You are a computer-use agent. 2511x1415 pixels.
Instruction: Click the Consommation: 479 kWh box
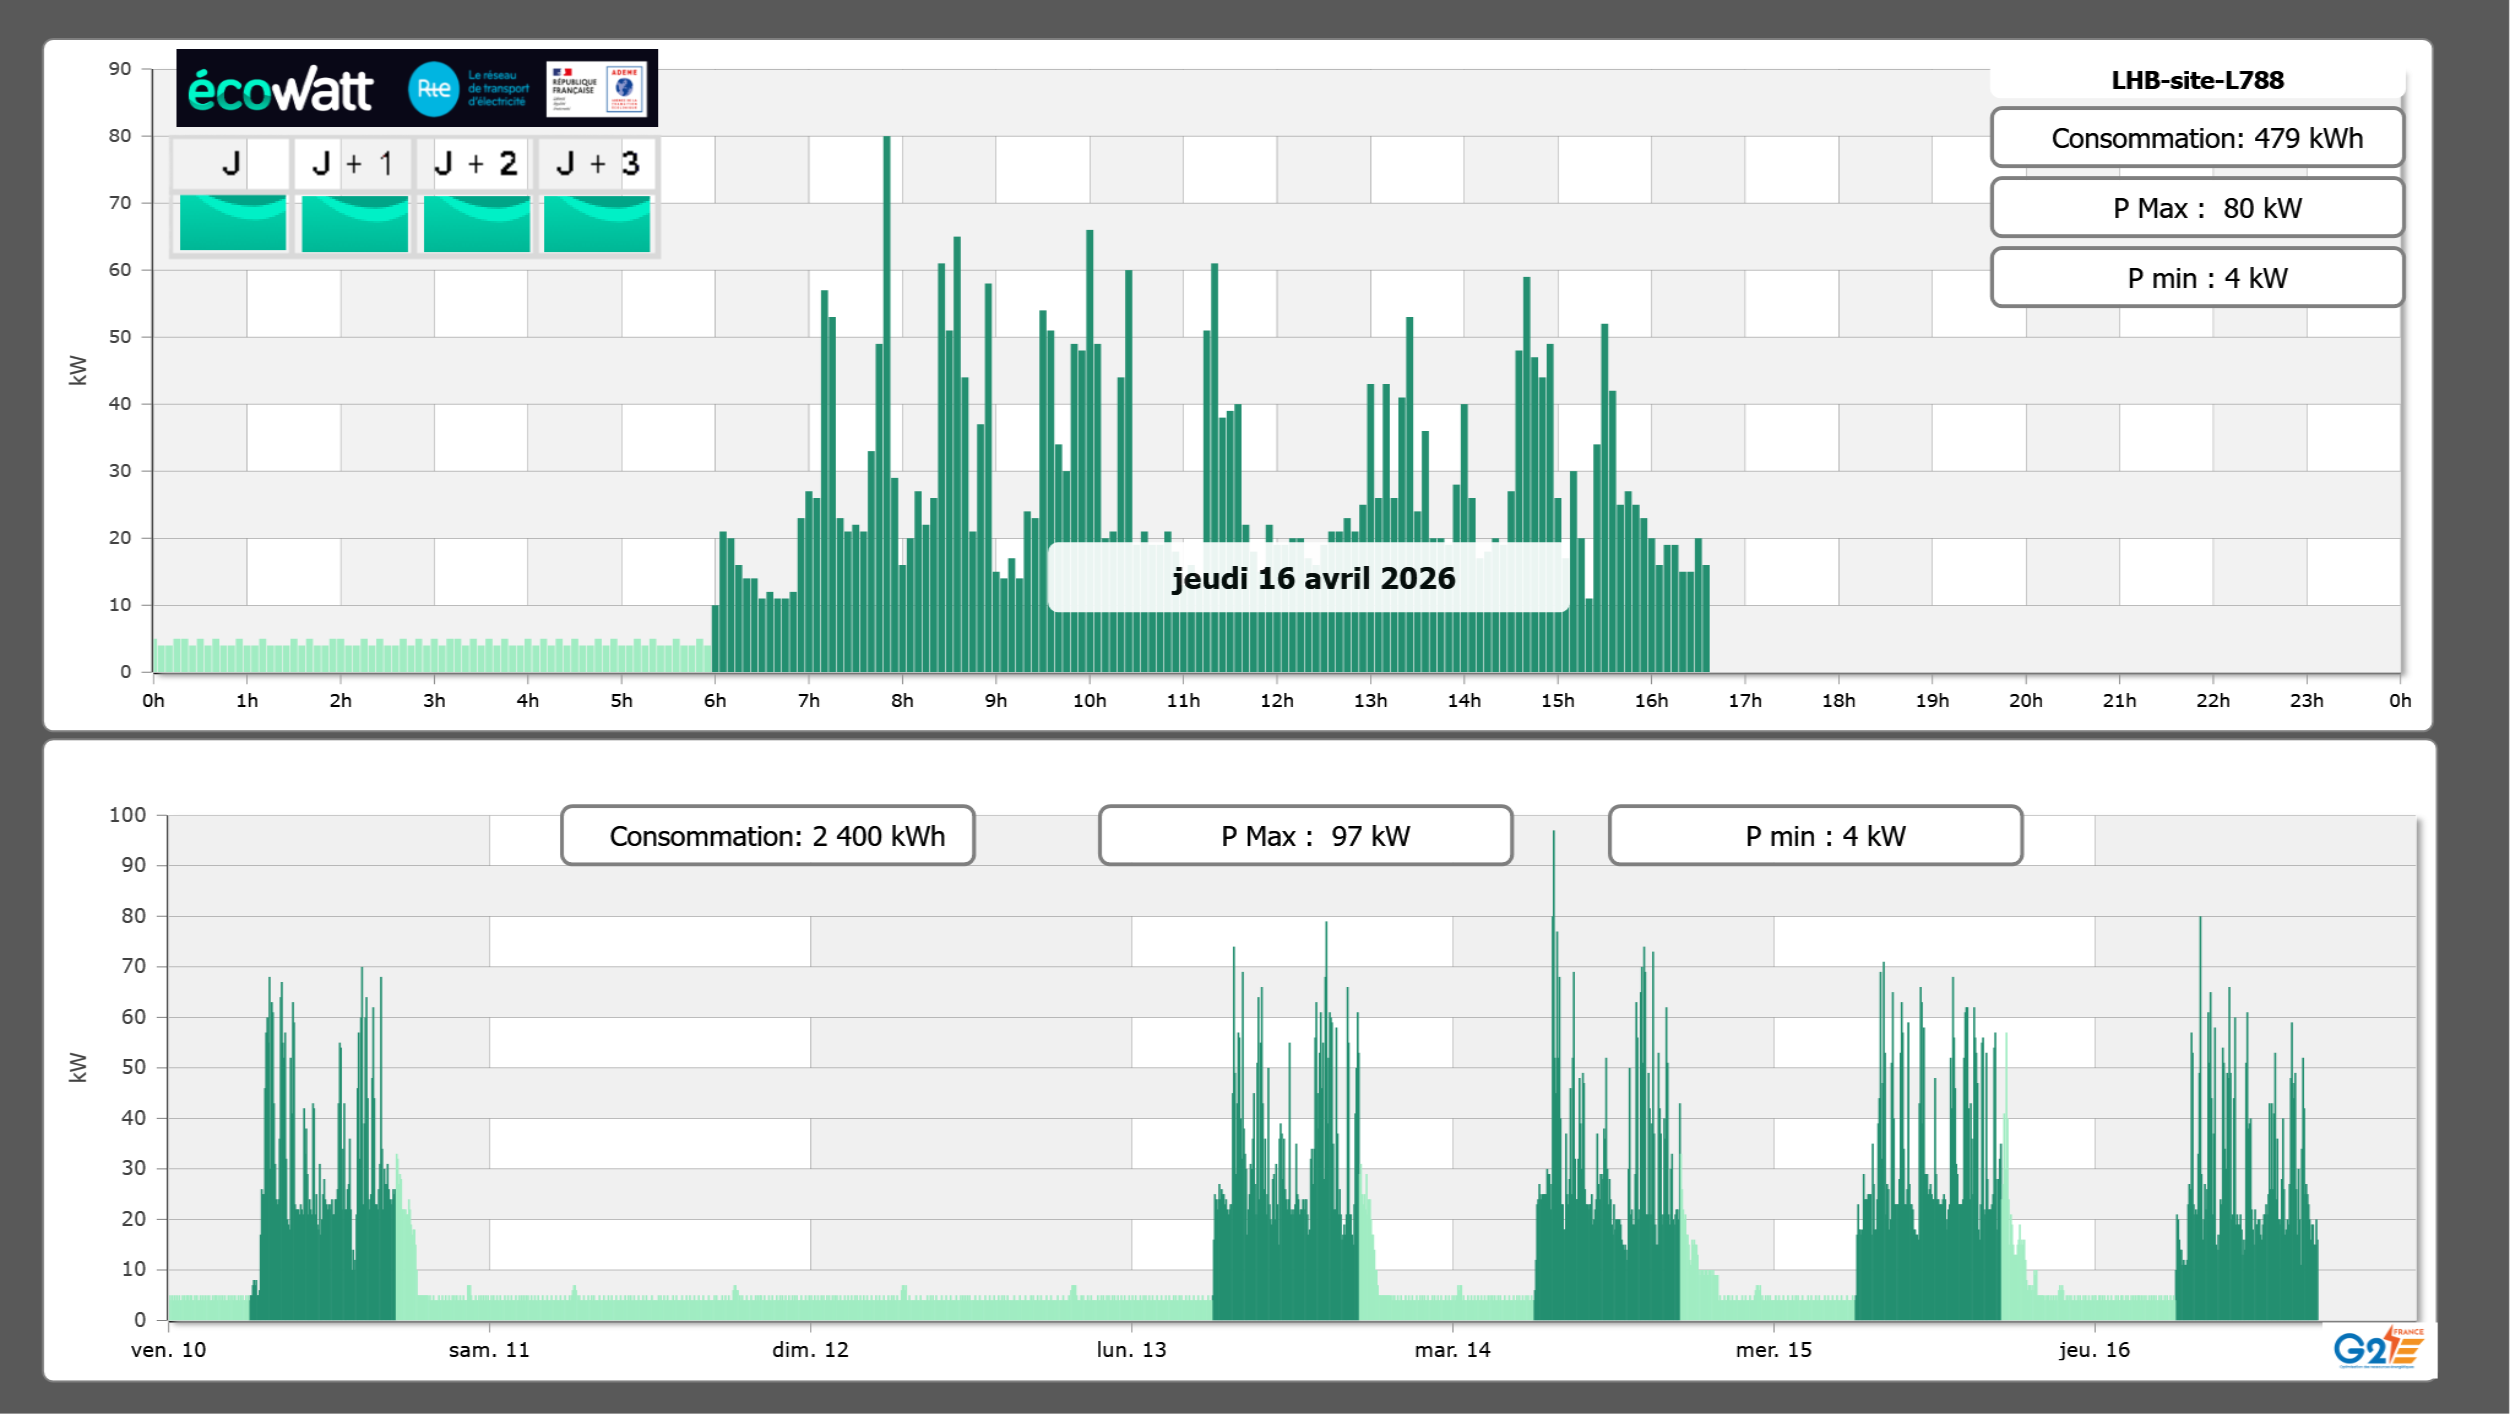pyautogui.click(x=2197, y=138)
